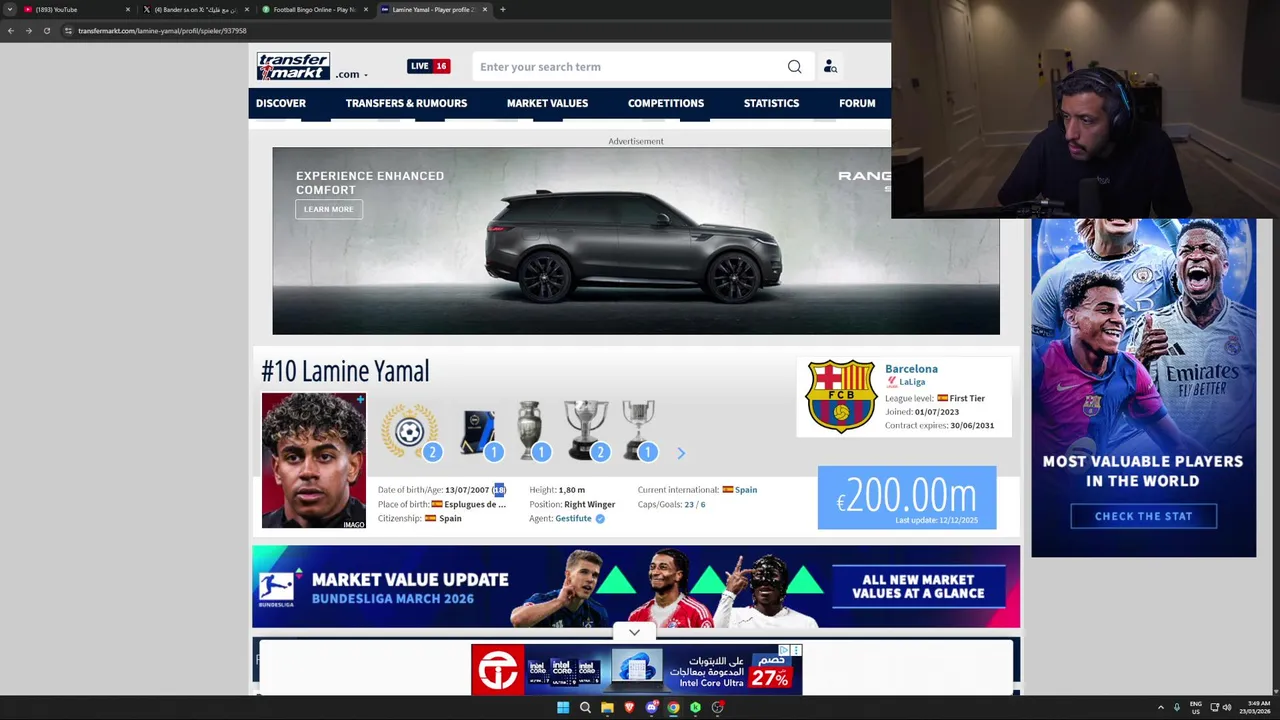The height and width of the screenshot is (720, 1280).
Task: Click the golden ball award badge
Action: coord(409,431)
